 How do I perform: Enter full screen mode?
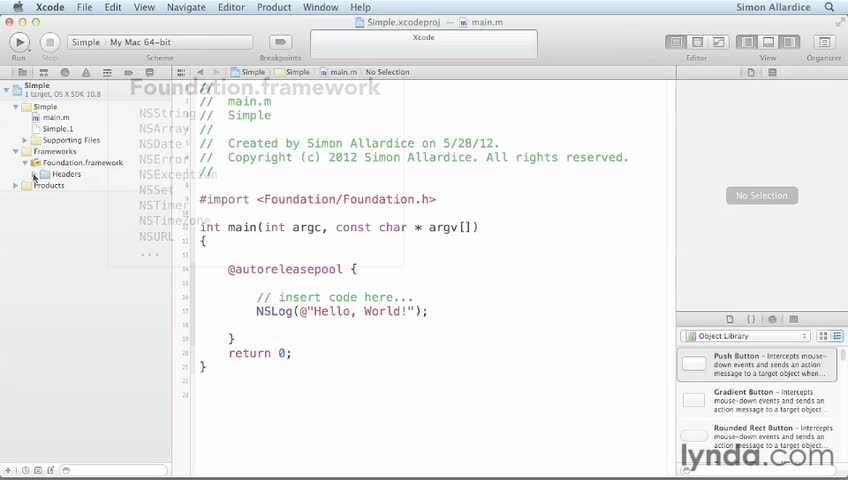point(839,22)
